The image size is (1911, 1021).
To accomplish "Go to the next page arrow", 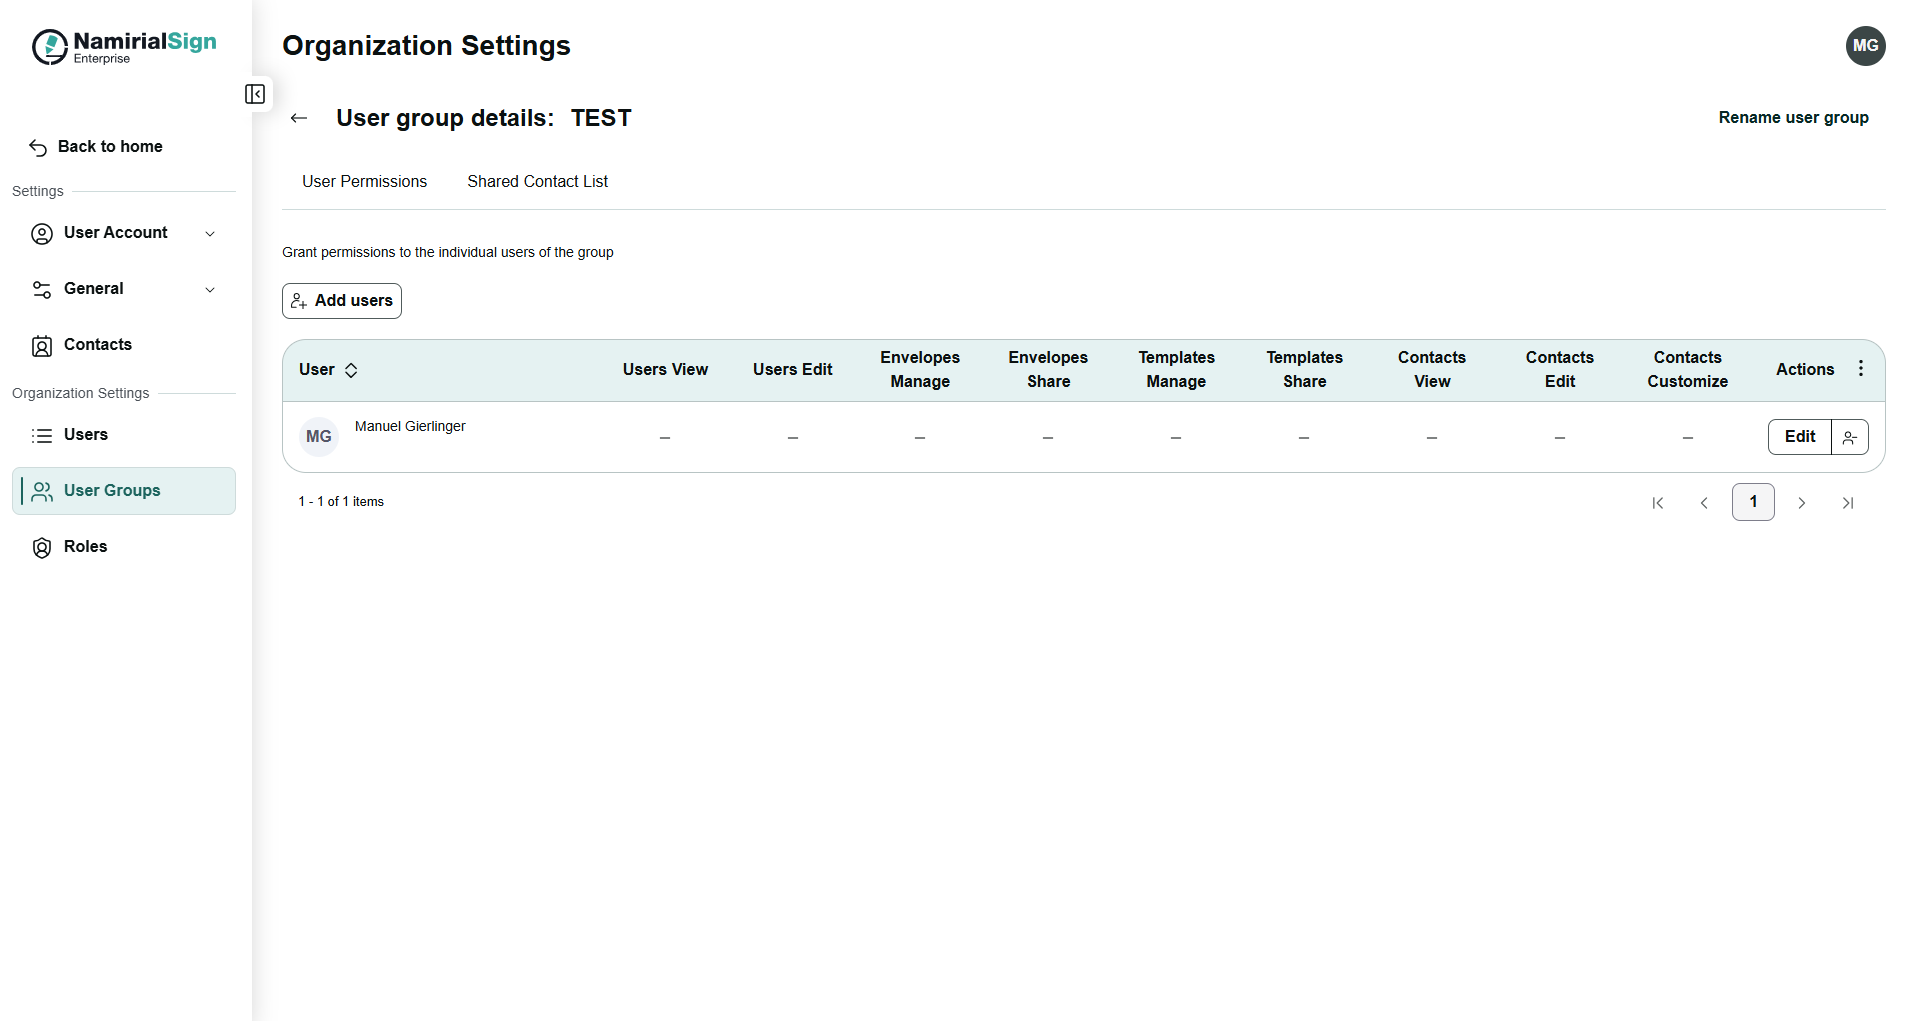I will pos(1801,503).
